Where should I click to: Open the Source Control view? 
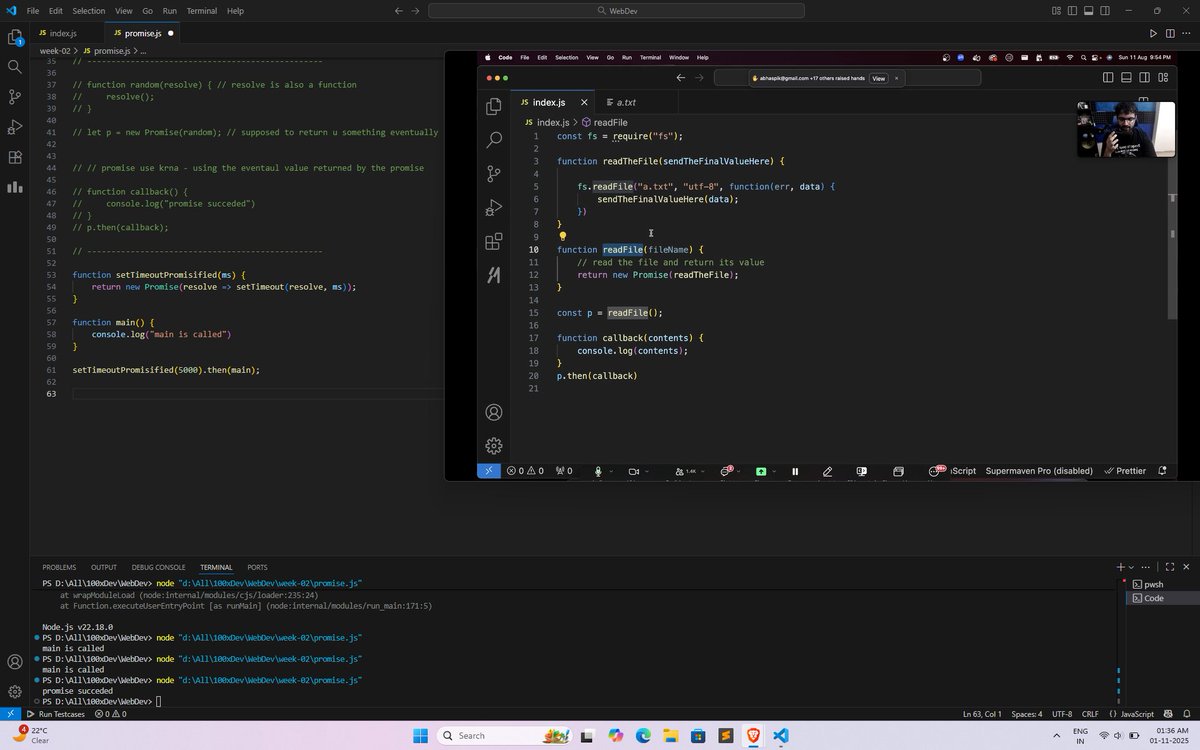(x=15, y=97)
